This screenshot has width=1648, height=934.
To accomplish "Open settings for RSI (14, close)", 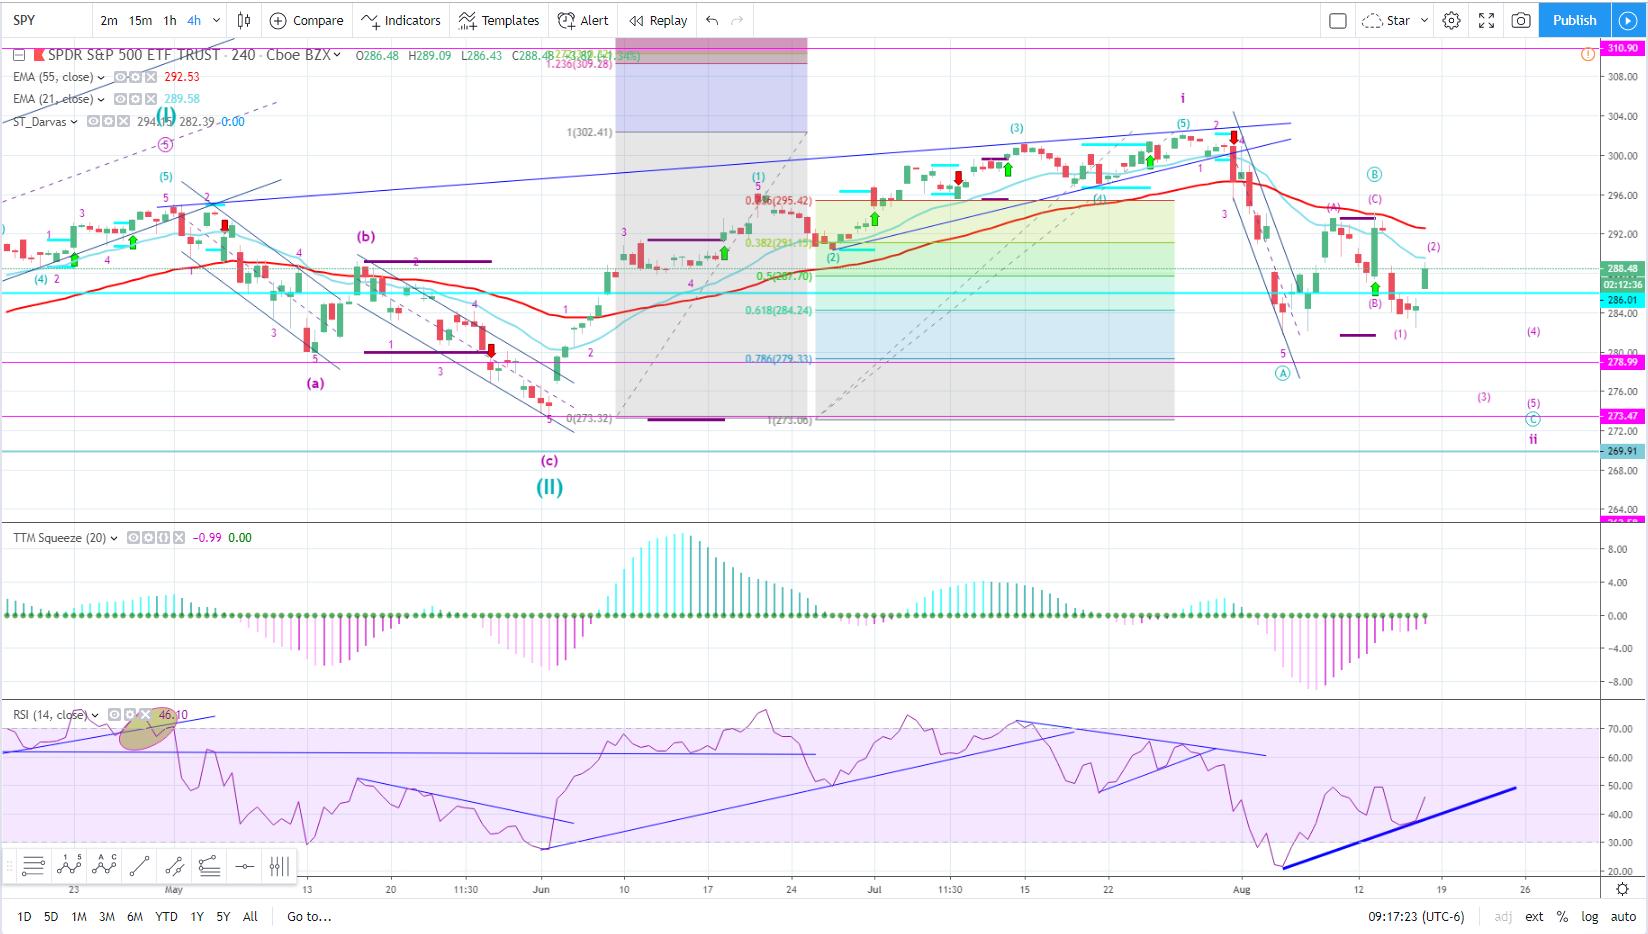I will [130, 715].
